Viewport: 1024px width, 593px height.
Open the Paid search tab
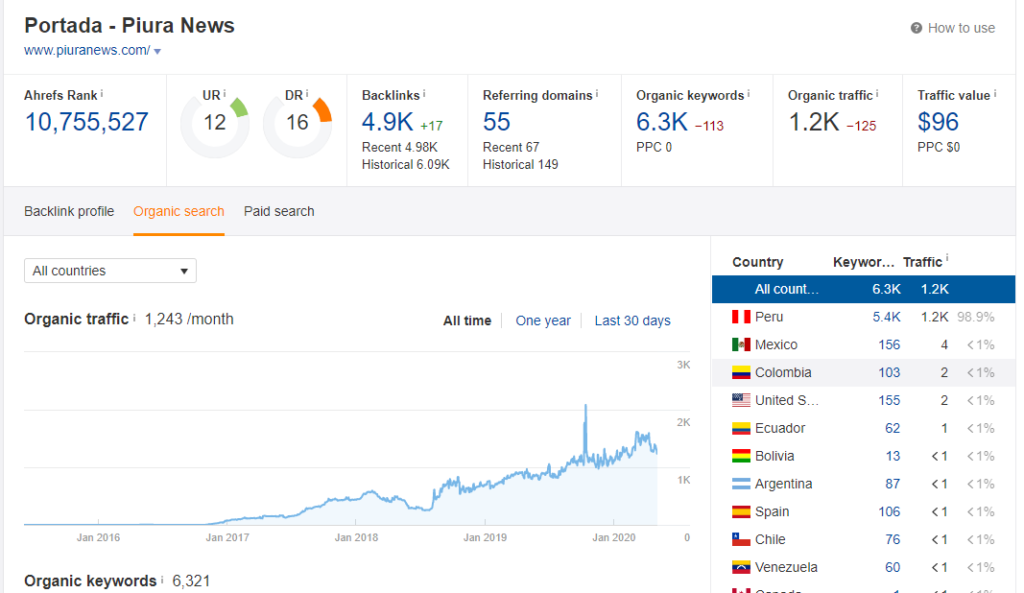pyautogui.click(x=279, y=211)
